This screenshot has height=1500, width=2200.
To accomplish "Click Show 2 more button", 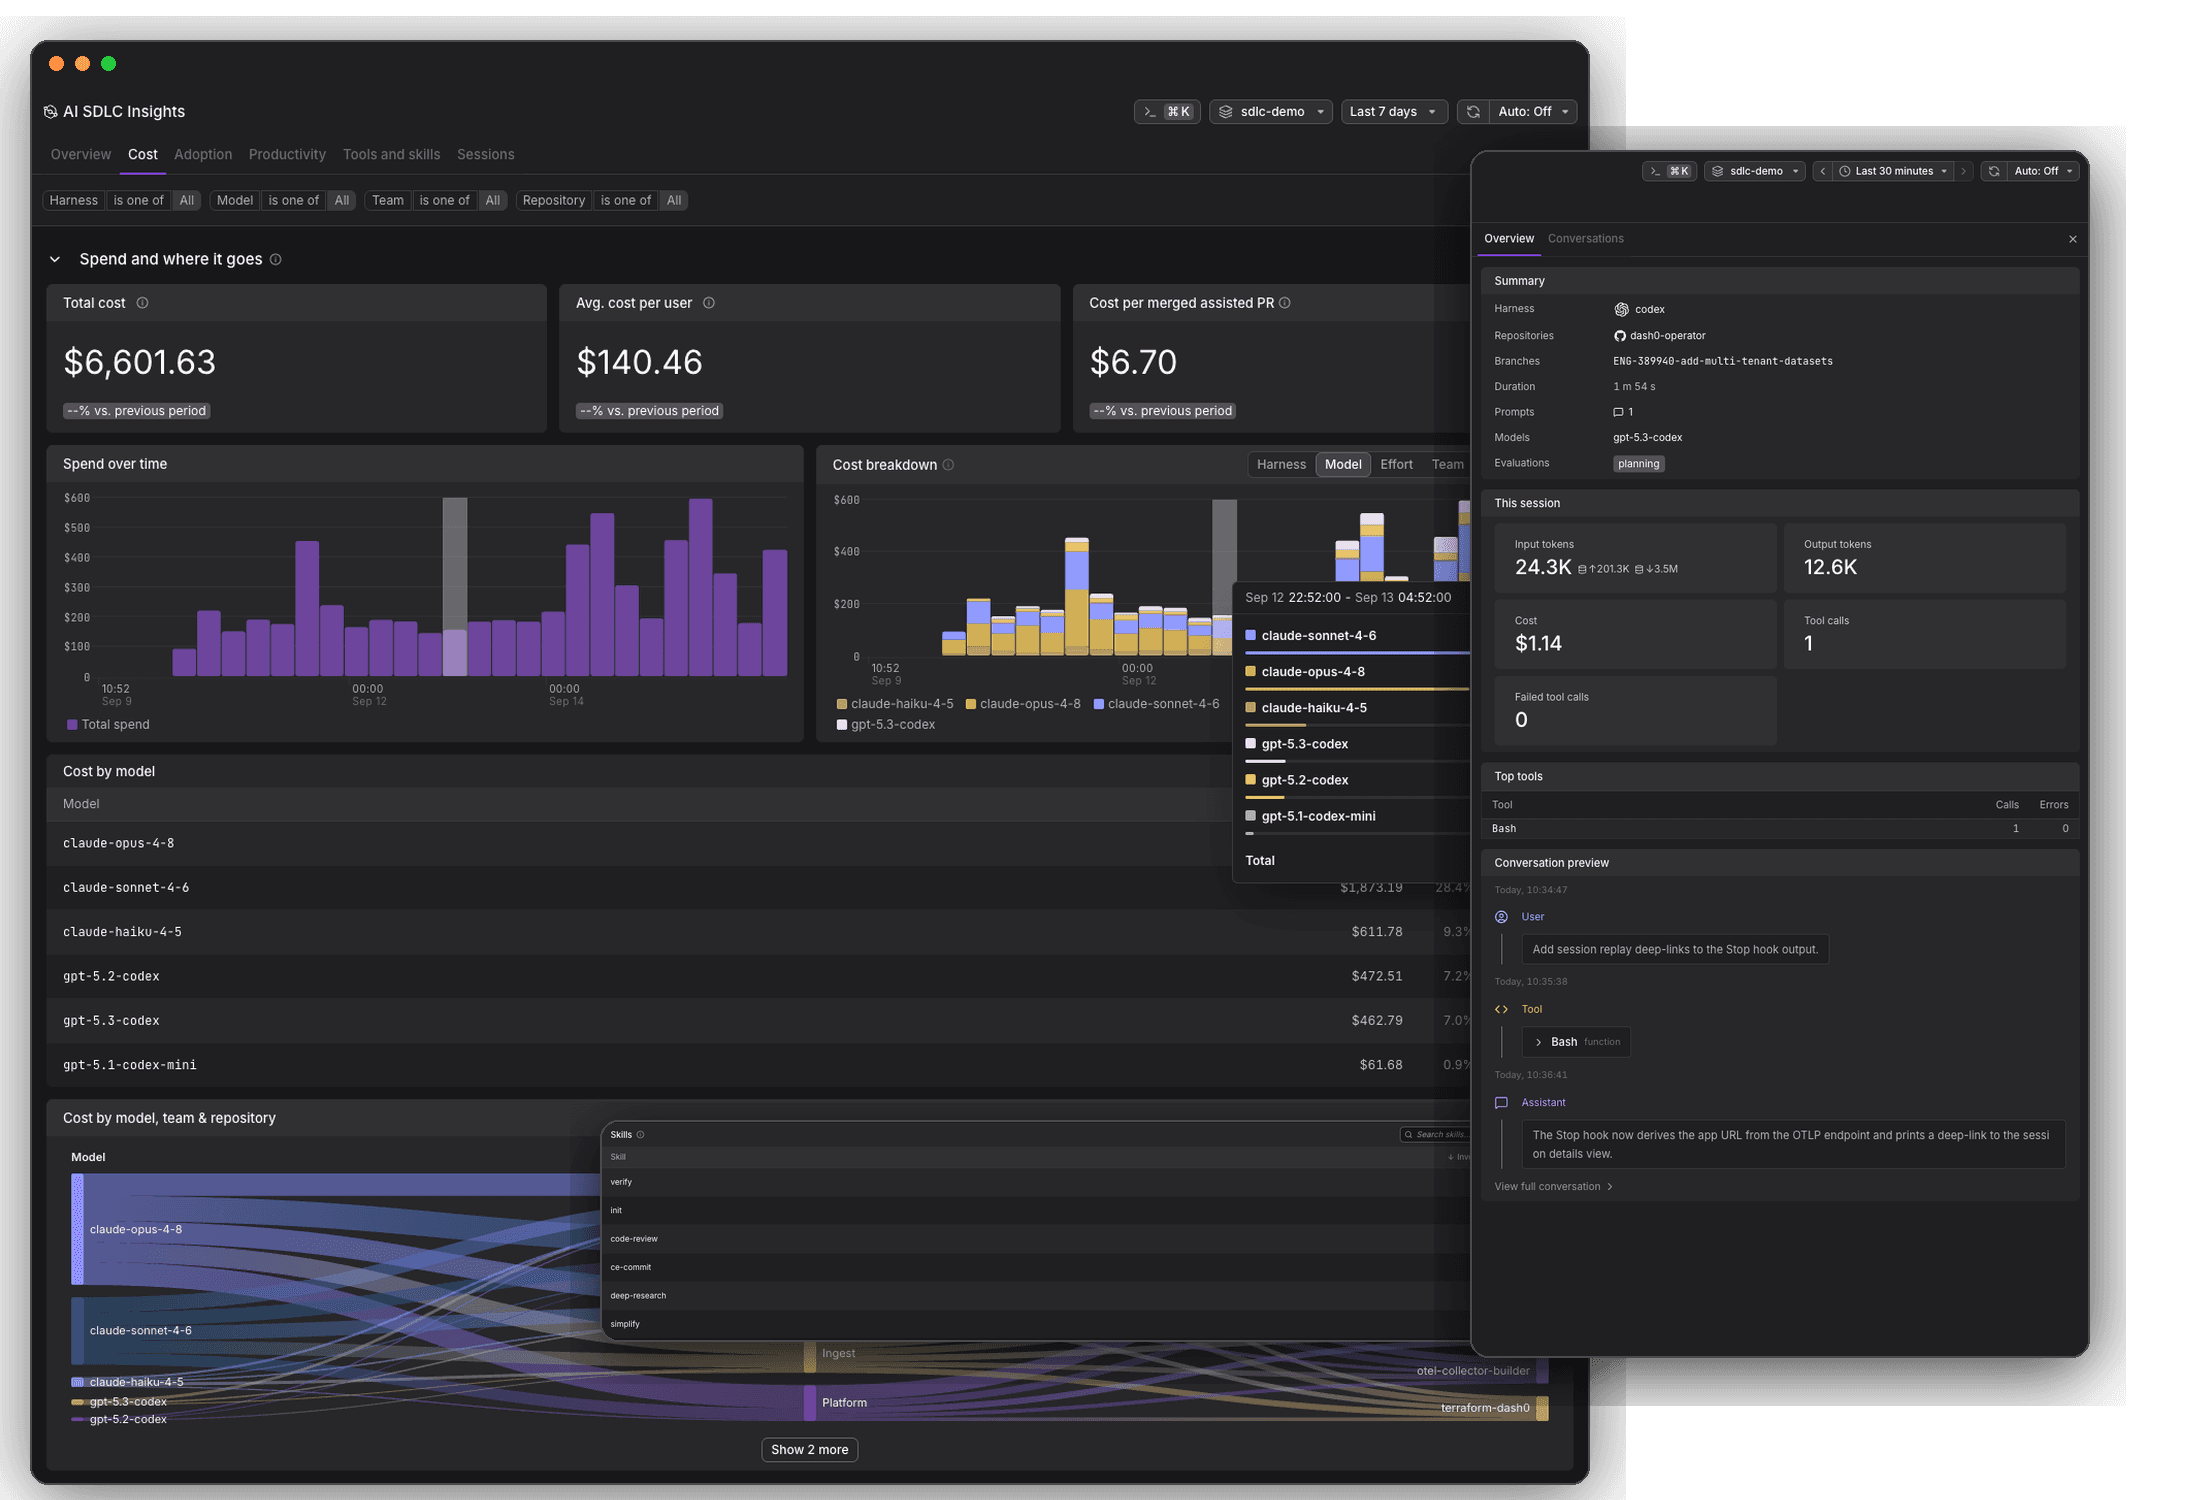I will click(x=809, y=1450).
